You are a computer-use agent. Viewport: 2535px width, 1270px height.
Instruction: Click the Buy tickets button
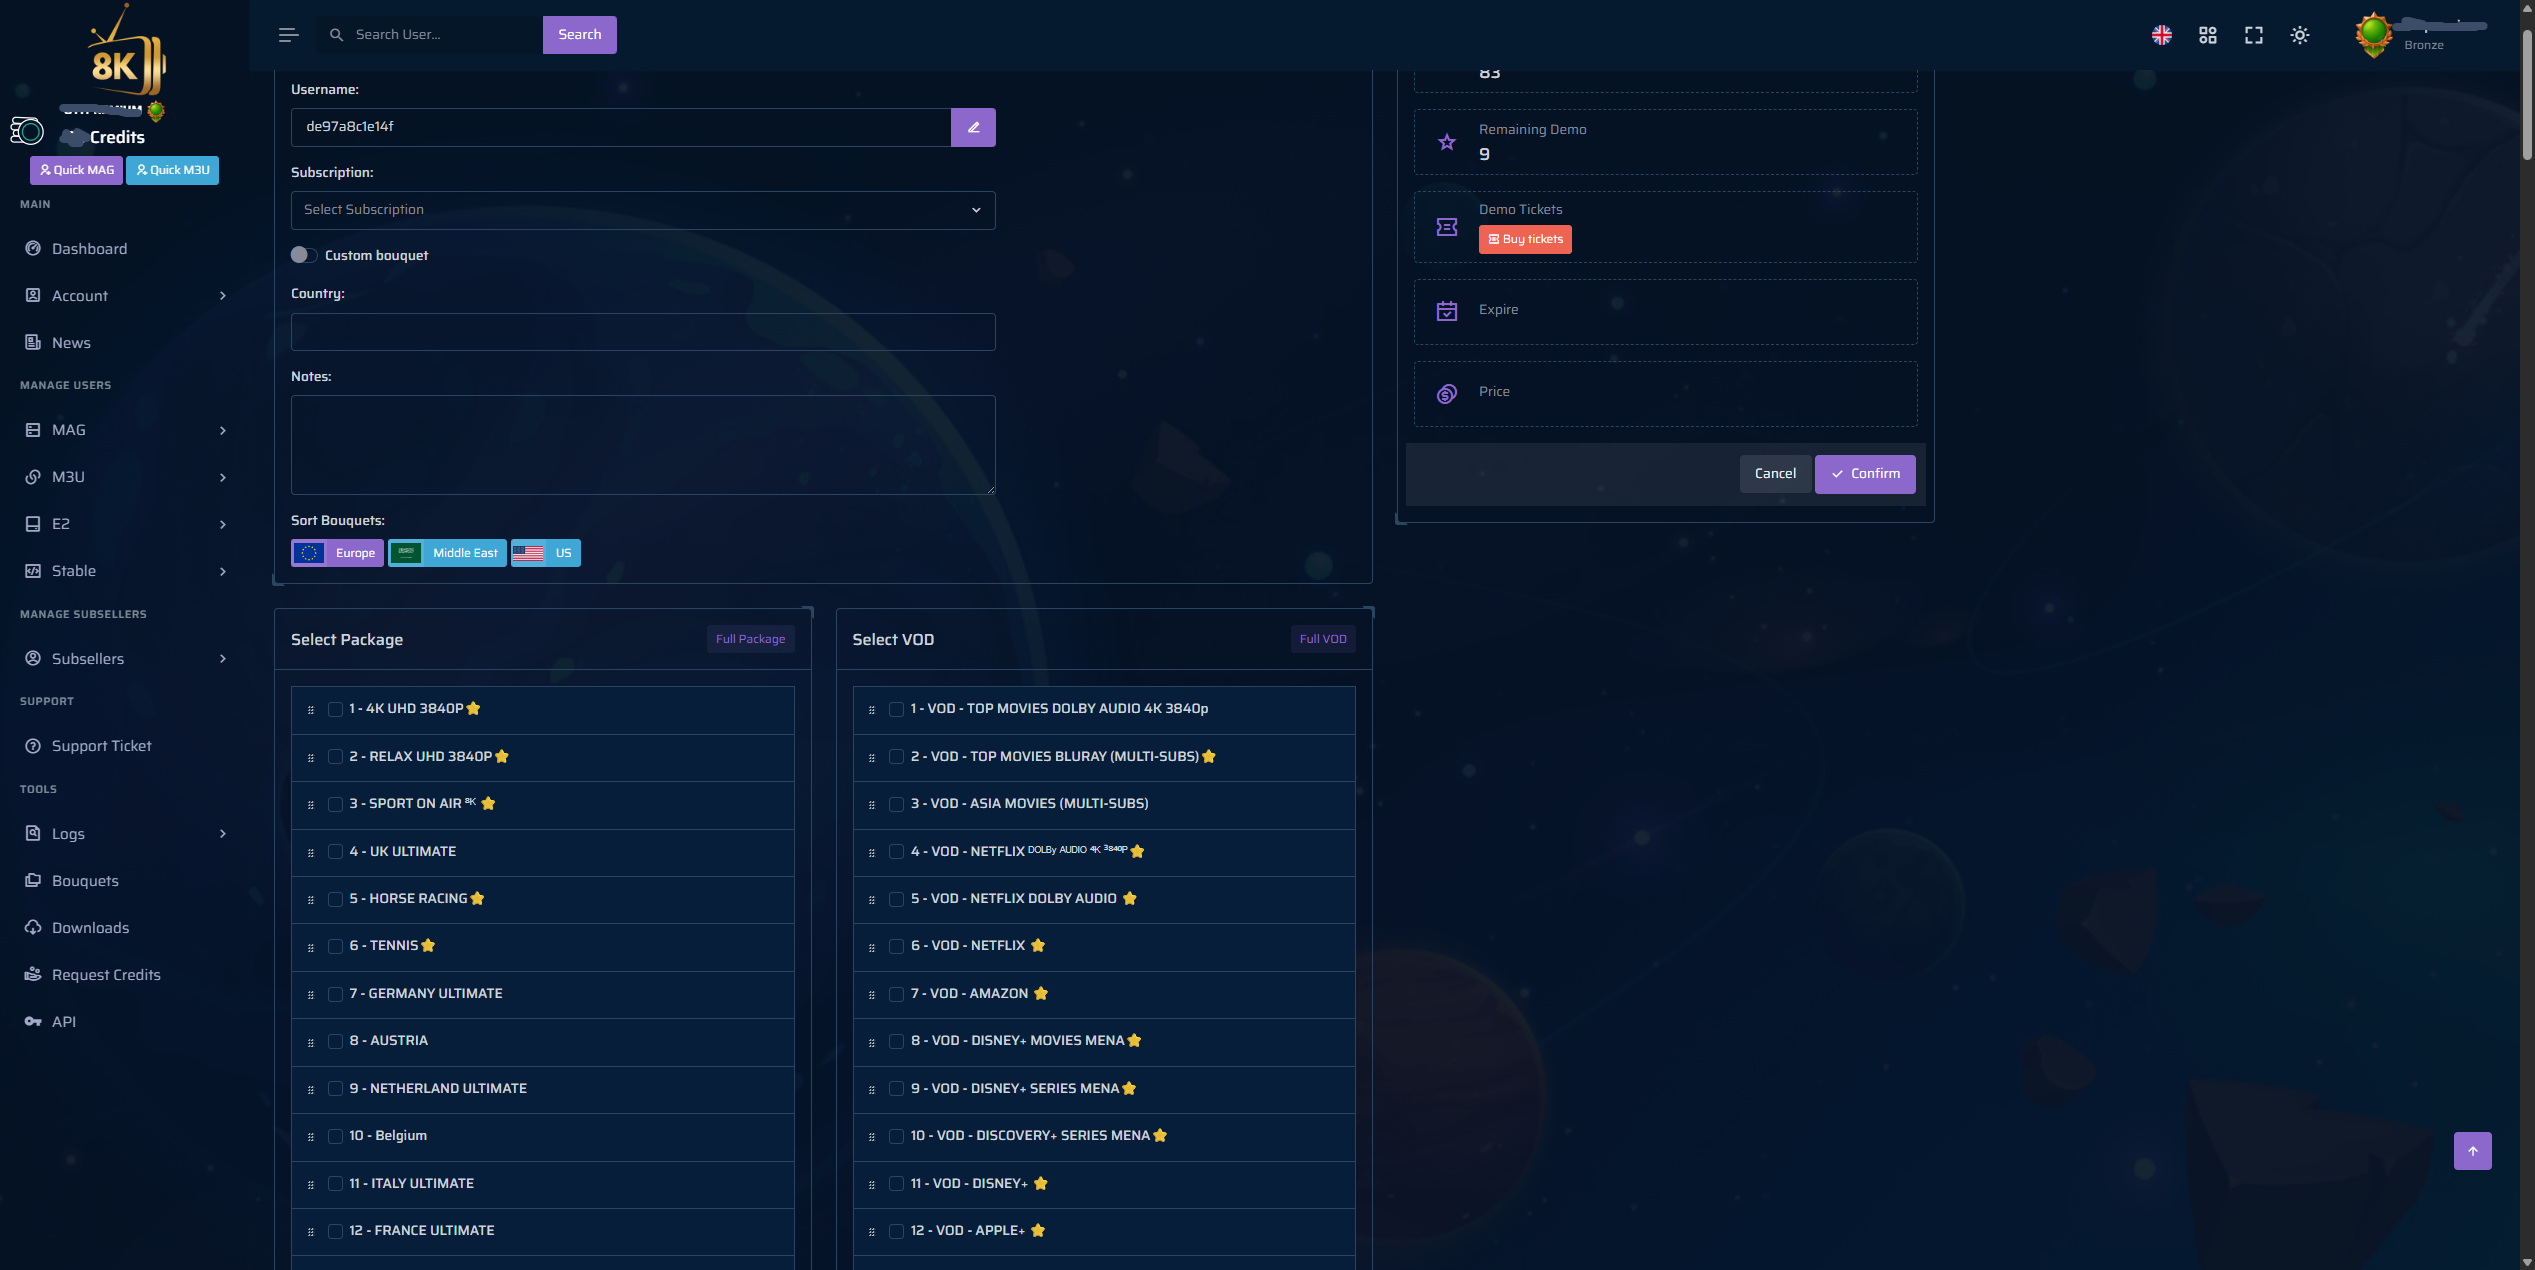[x=1525, y=239]
